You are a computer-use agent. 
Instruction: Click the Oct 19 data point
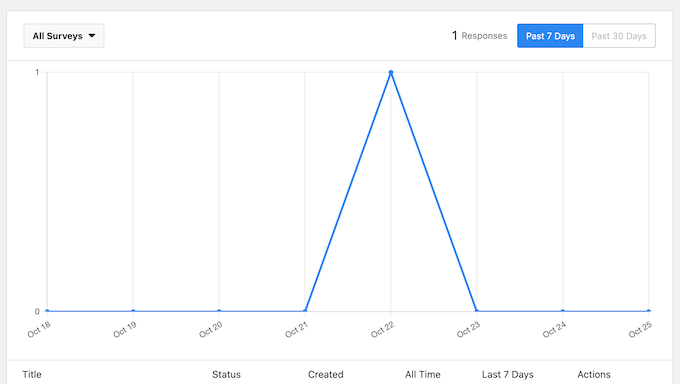click(x=133, y=311)
